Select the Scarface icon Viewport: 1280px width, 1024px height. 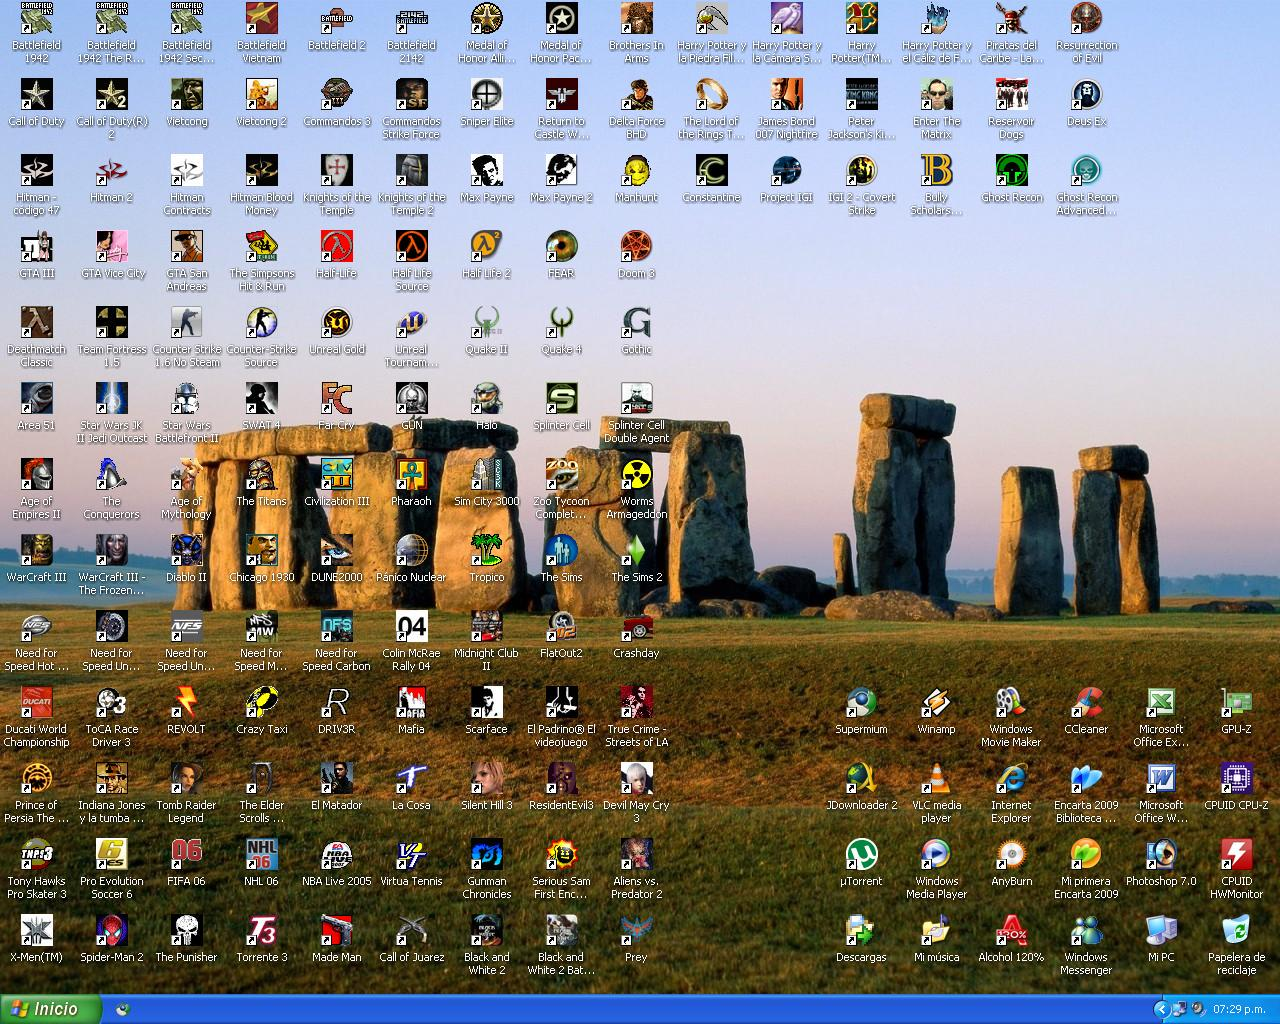[487, 712]
